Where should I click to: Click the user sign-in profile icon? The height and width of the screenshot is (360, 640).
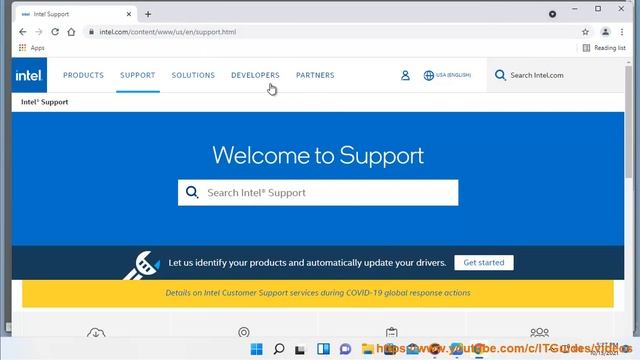tap(405, 75)
